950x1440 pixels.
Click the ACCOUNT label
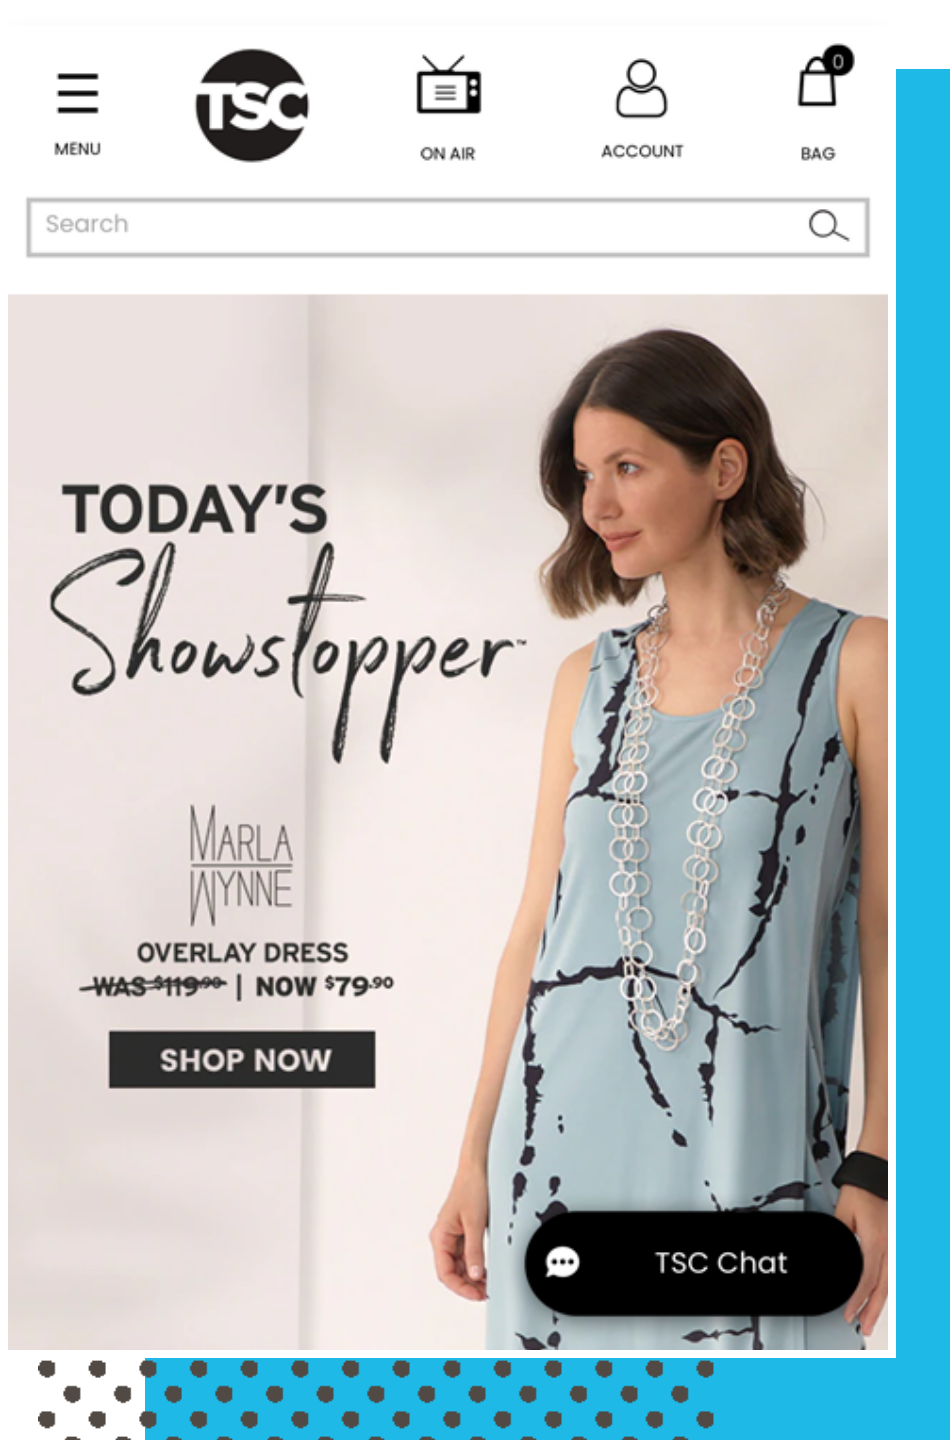point(642,151)
